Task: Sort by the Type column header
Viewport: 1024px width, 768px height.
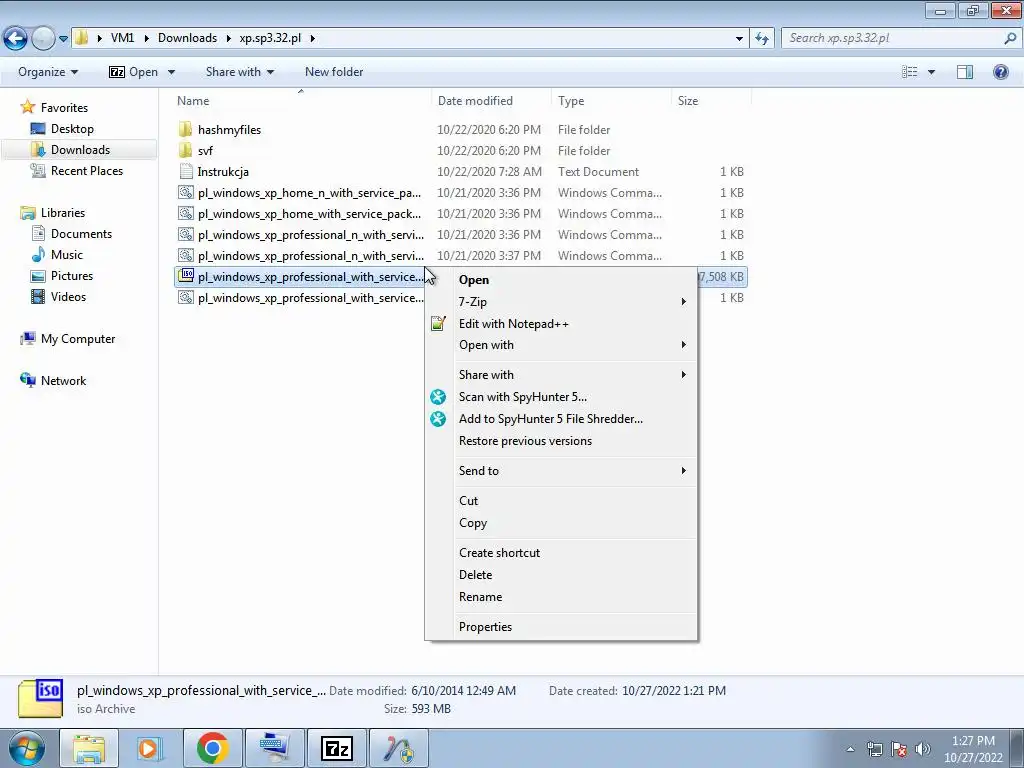Action: [611, 101]
